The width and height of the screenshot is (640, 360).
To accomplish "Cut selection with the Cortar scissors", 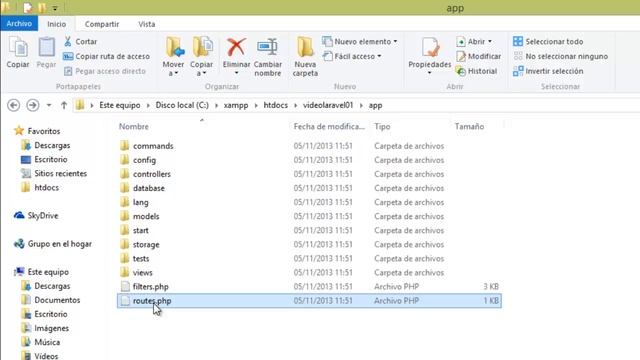I will (x=80, y=42).
